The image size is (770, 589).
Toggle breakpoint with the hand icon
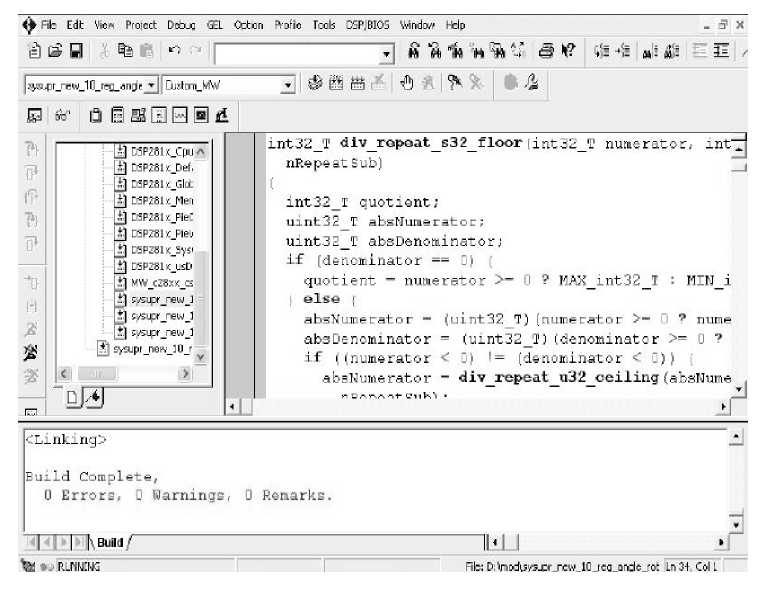point(407,83)
